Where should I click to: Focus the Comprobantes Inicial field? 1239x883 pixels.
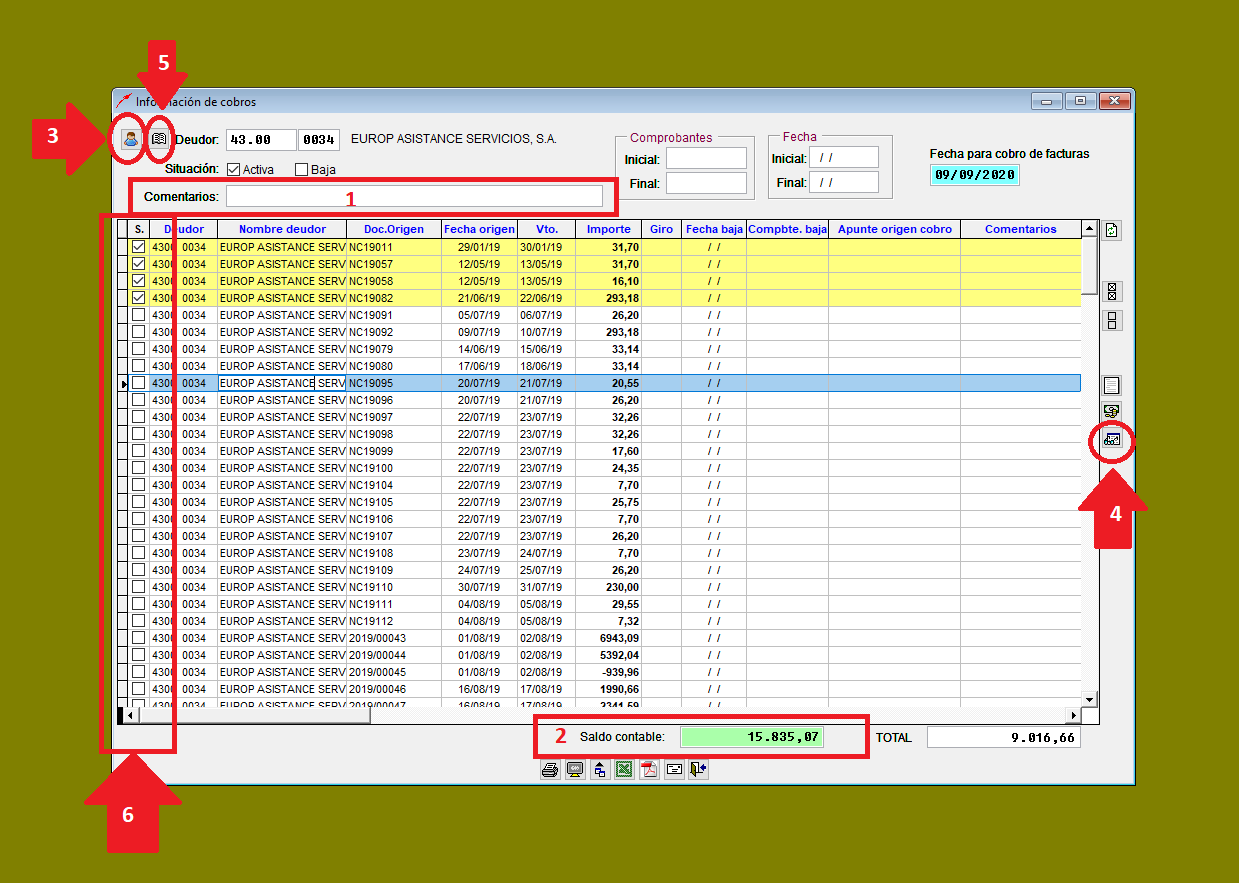706,158
